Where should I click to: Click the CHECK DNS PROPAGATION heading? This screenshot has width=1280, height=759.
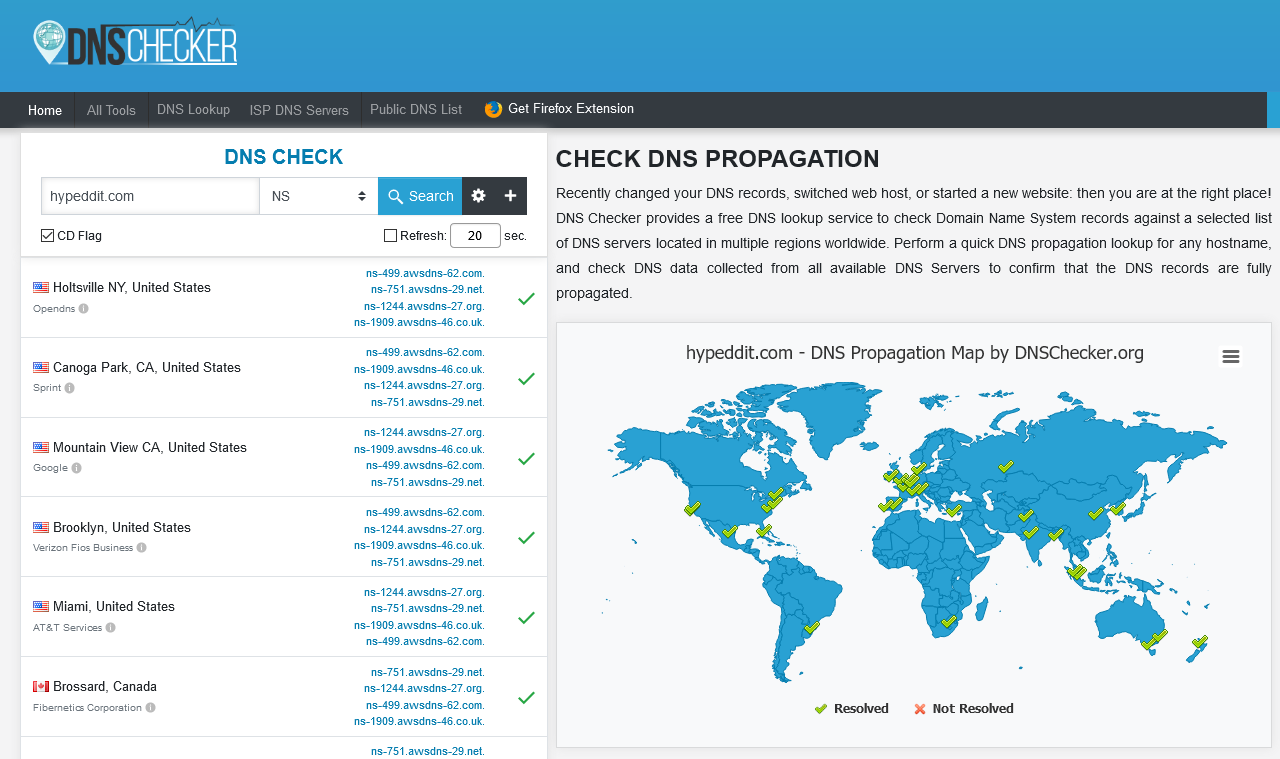pos(717,159)
